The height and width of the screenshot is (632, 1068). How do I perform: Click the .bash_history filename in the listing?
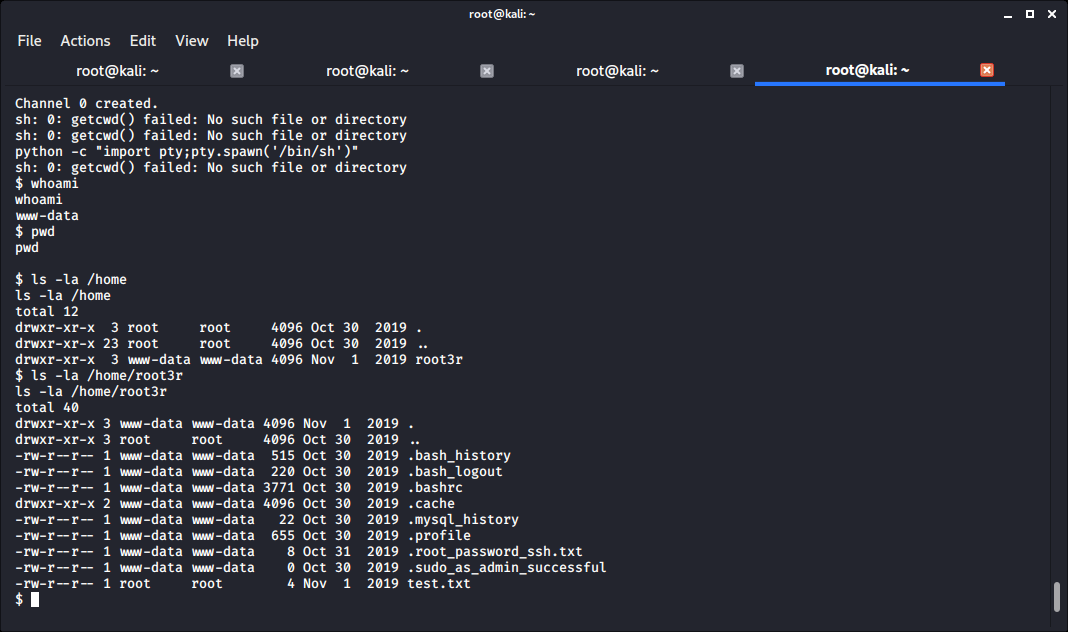459,456
